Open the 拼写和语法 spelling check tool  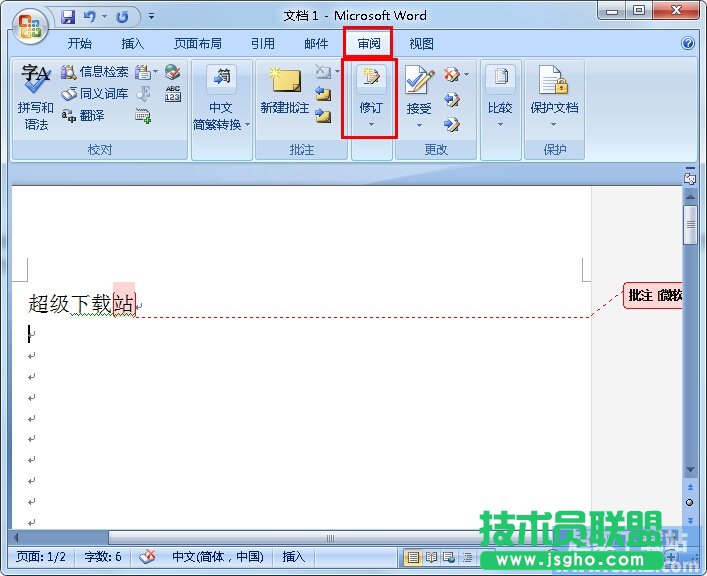pyautogui.click(x=36, y=98)
